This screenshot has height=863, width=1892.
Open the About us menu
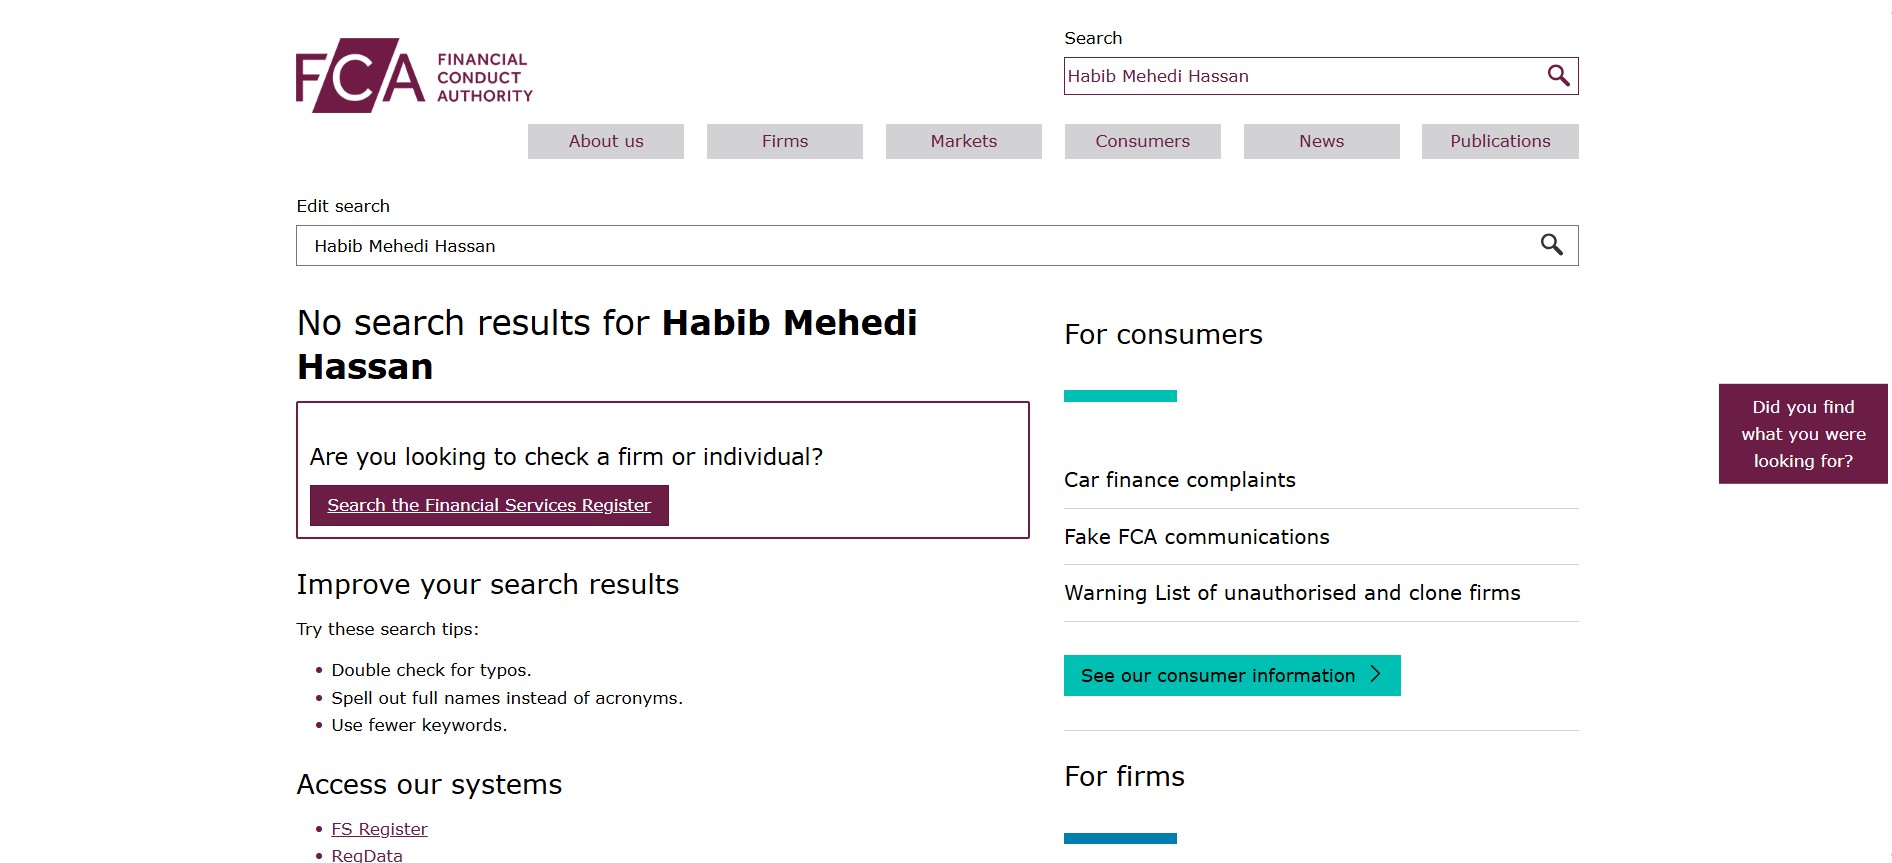pos(606,141)
